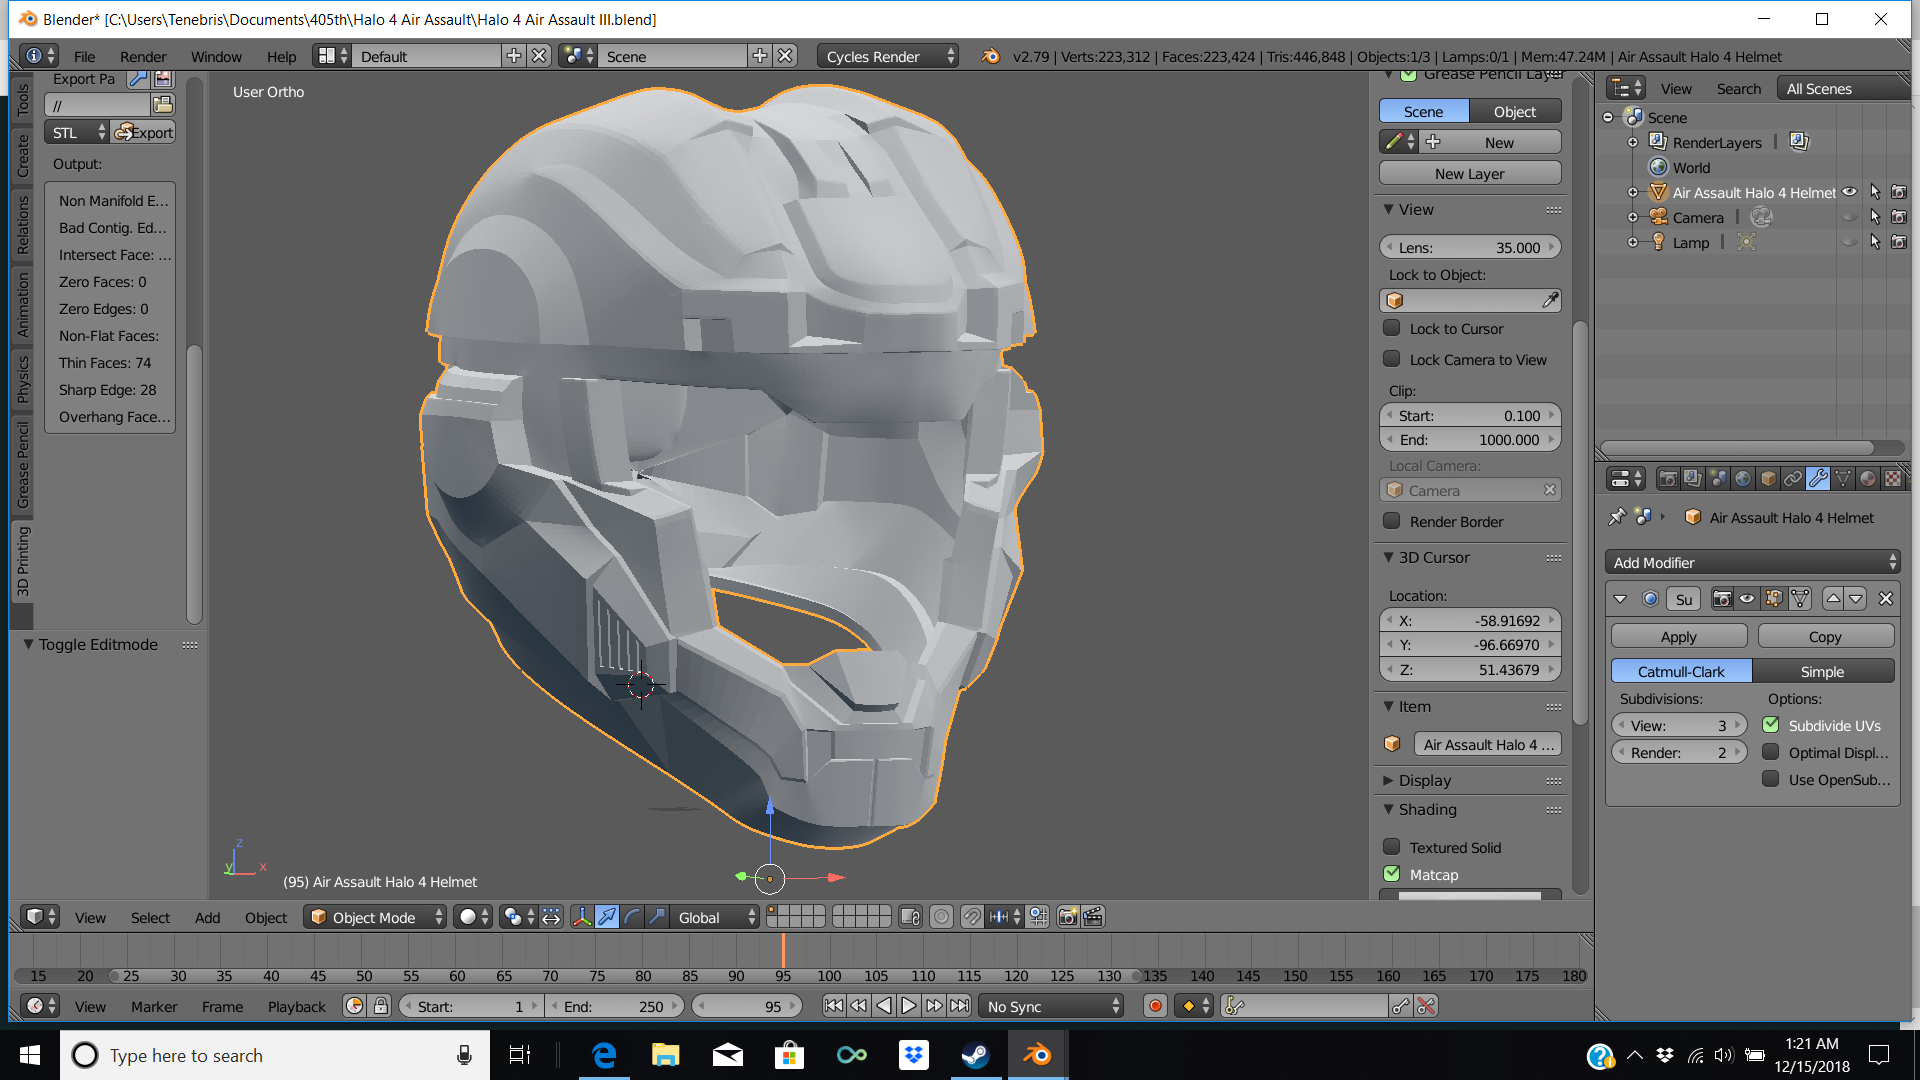Select the Simple subdivision type
The width and height of the screenshot is (1920, 1080).
pos(1823,671)
